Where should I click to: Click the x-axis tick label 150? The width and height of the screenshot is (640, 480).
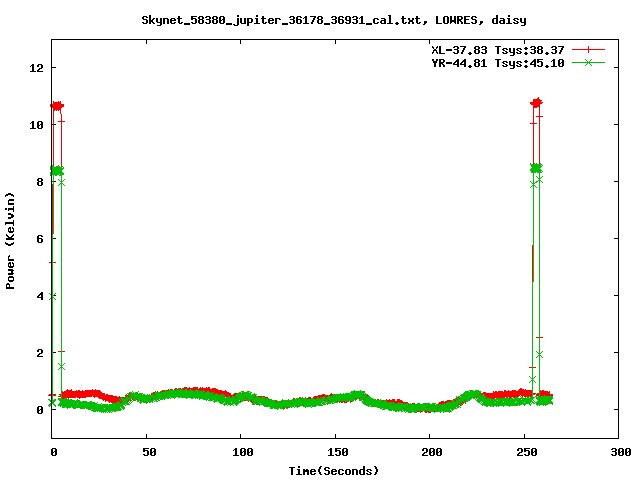(x=337, y=452)
